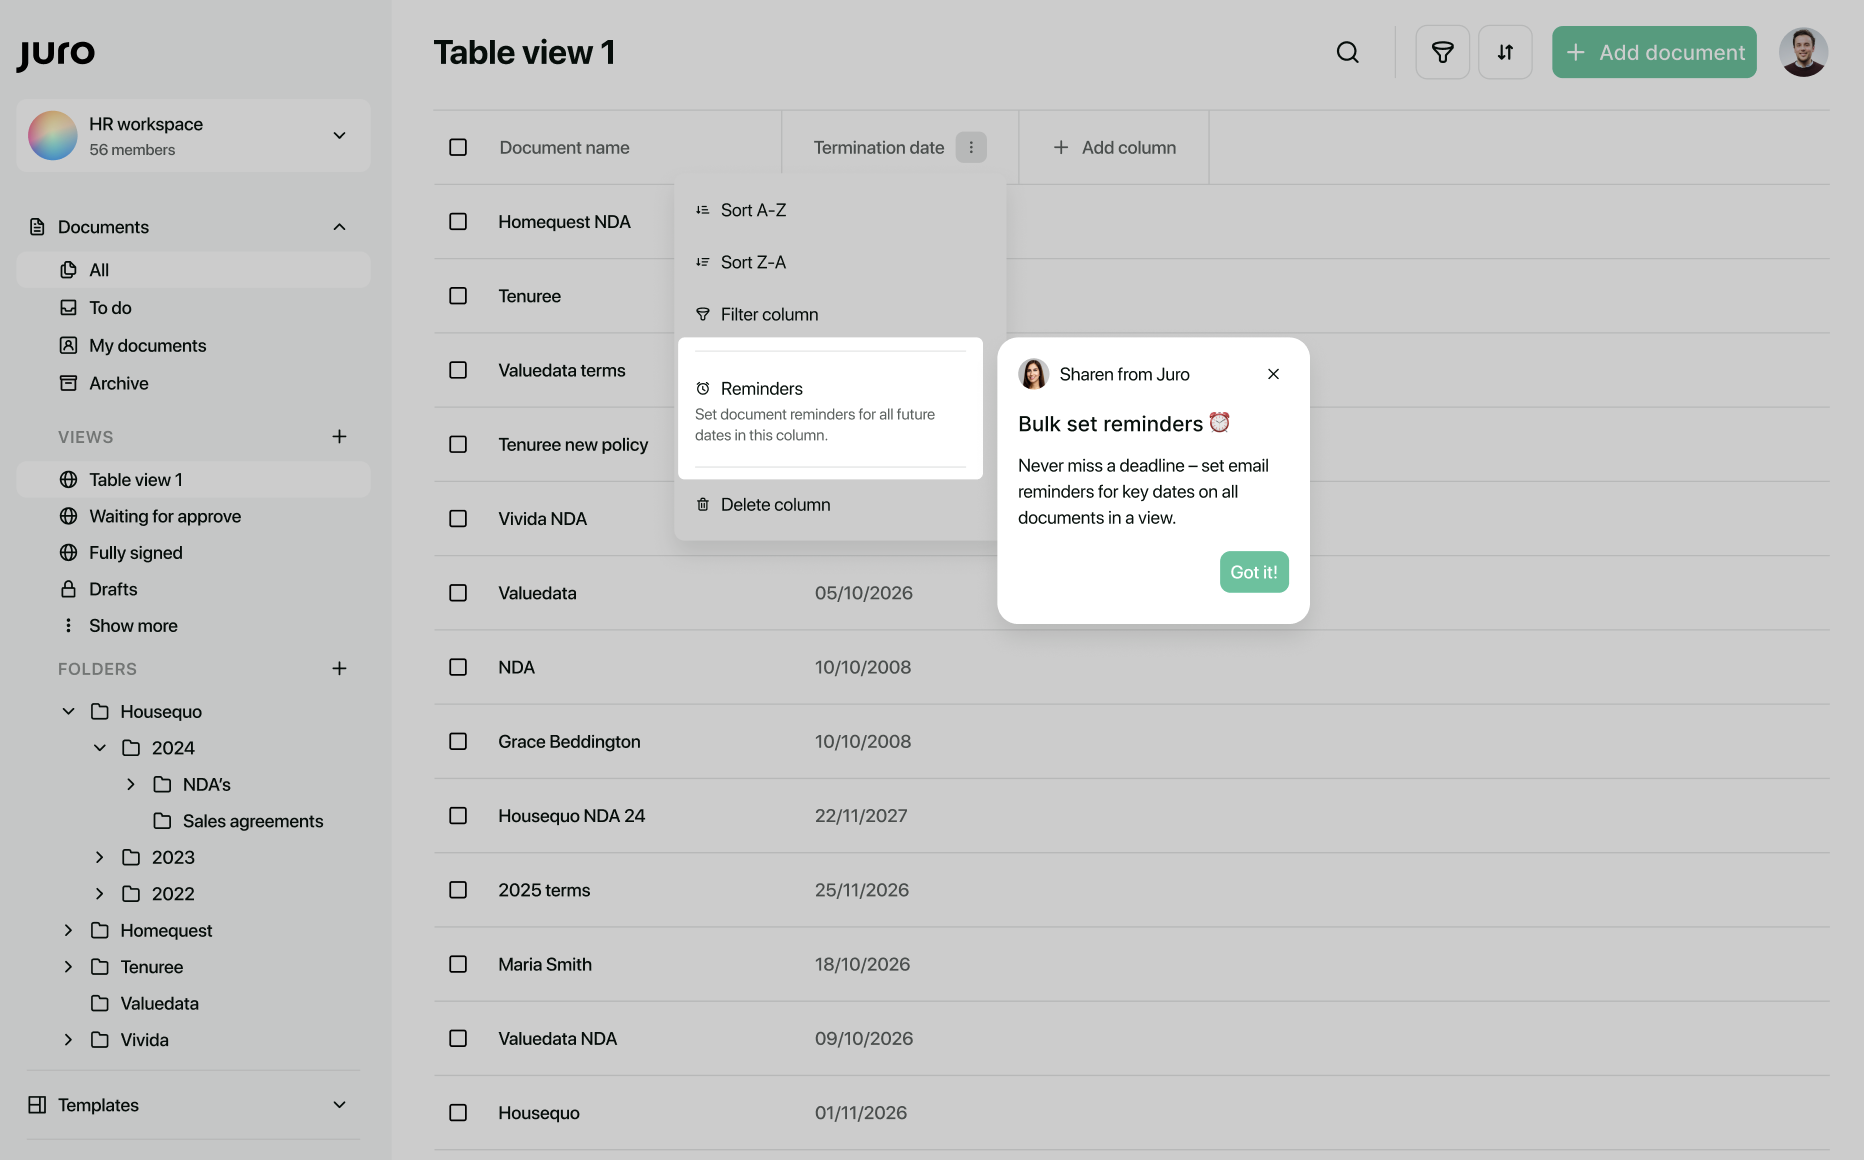Click the Document name column header
Viewport: 1864px width, 1160px height.
(x=564, y=147)
